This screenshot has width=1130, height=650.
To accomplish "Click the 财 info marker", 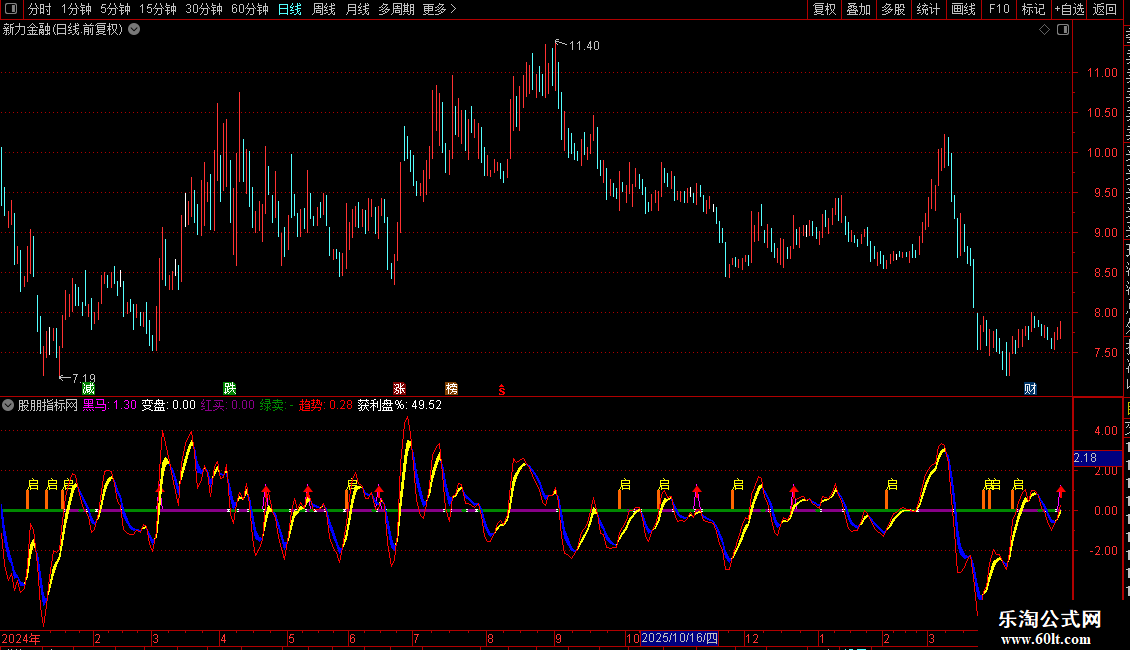I will click(x=1031, y=388).
